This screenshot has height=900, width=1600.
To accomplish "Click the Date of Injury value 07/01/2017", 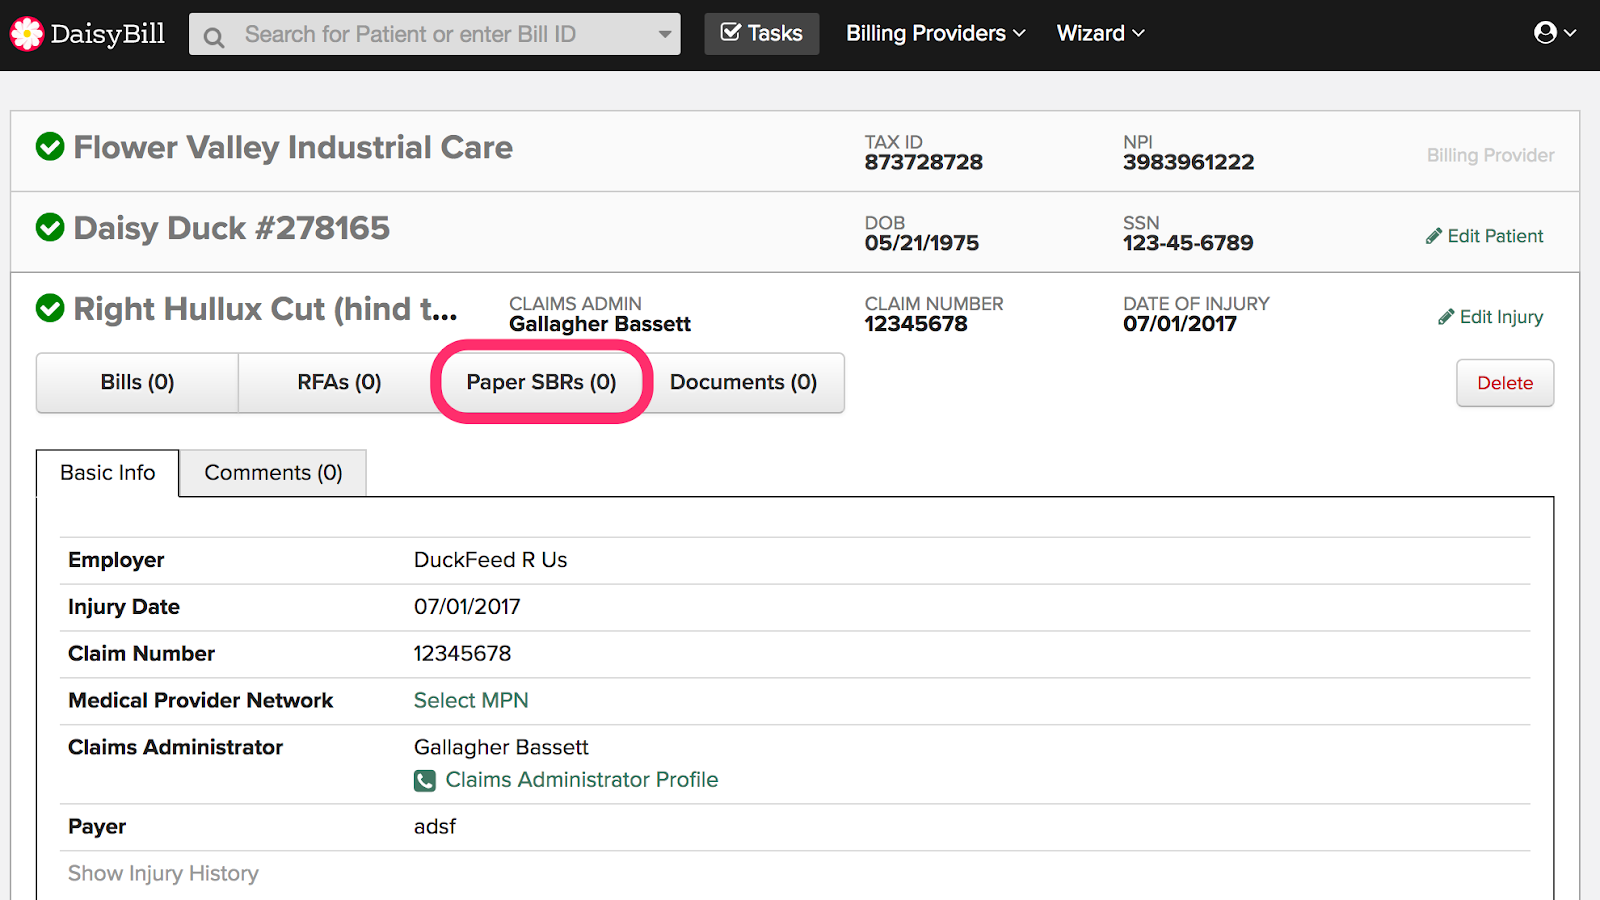I will click(1180, 324).
